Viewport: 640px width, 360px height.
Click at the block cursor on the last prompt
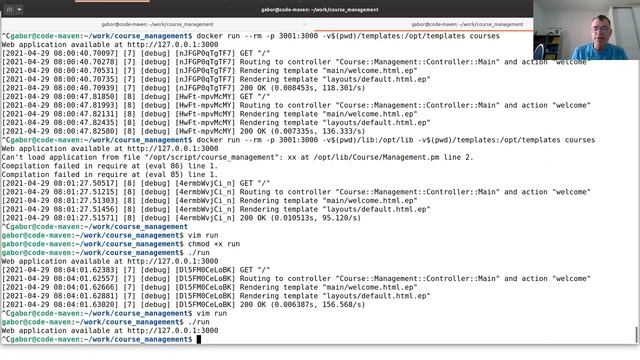[199, 339]
